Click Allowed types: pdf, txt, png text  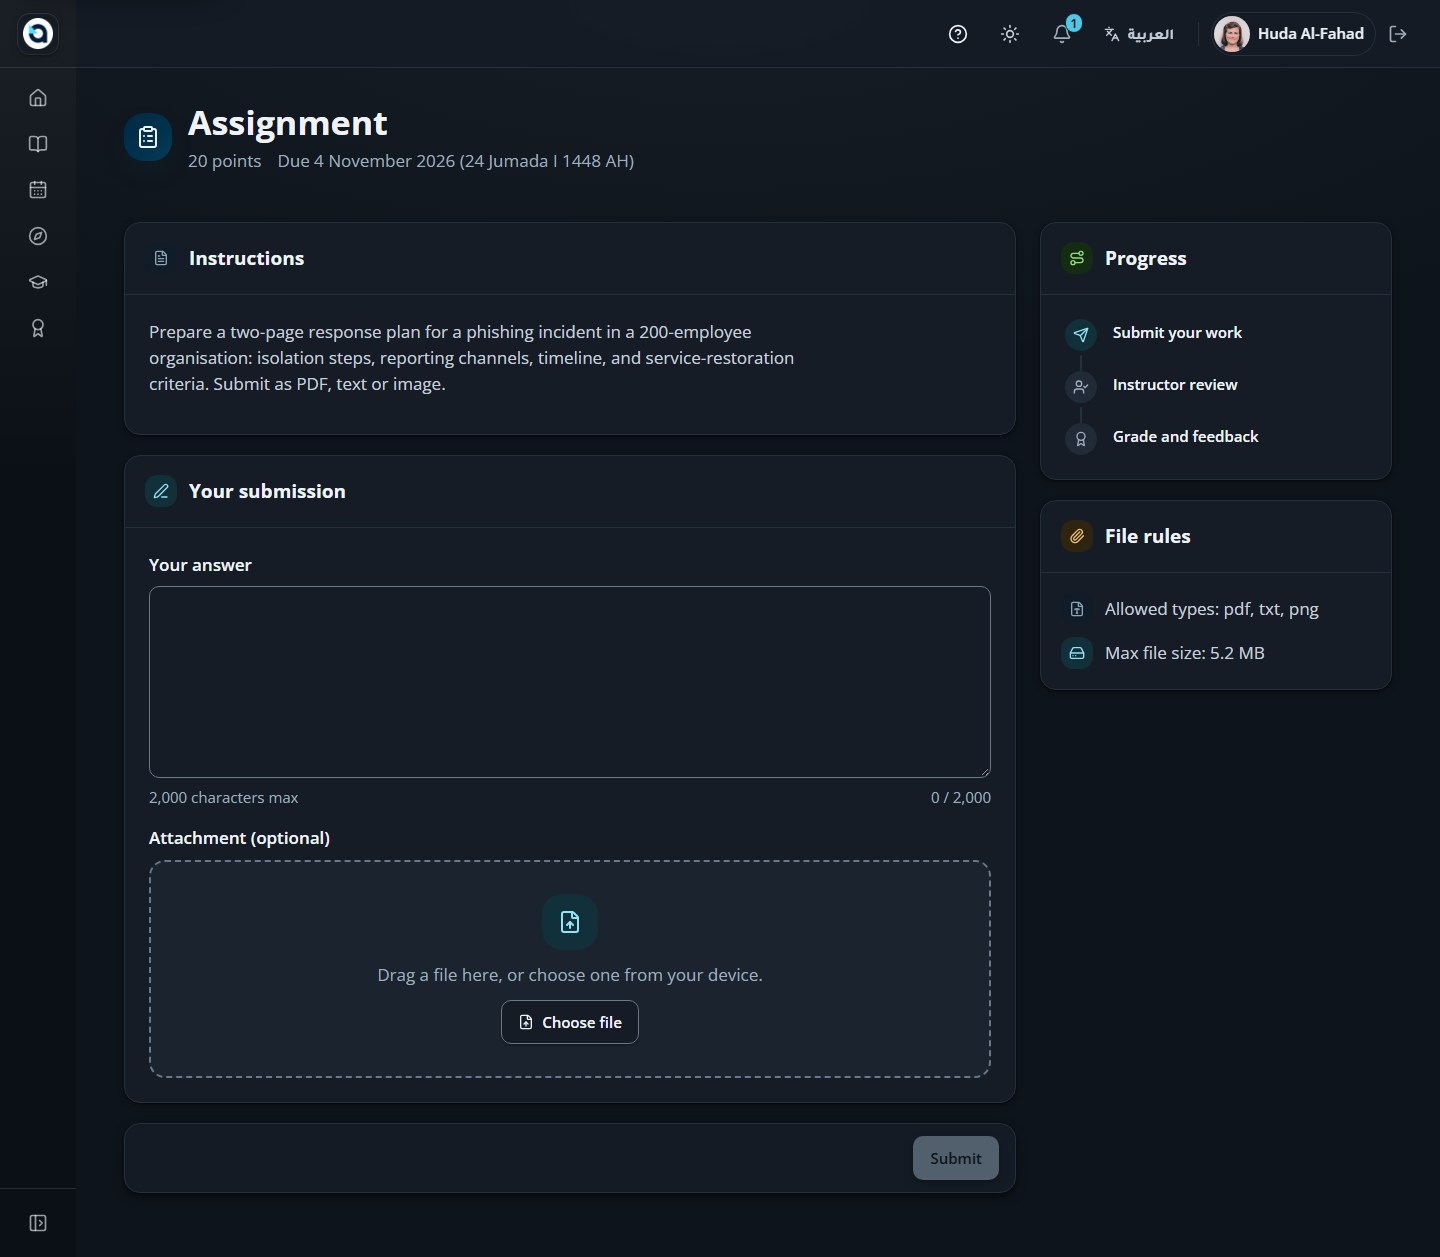click(x=1212, y=609)
